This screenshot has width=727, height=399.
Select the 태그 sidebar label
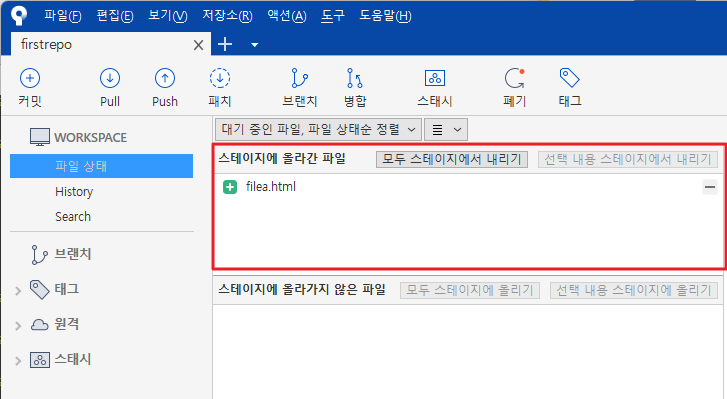(x=66, y=289)
